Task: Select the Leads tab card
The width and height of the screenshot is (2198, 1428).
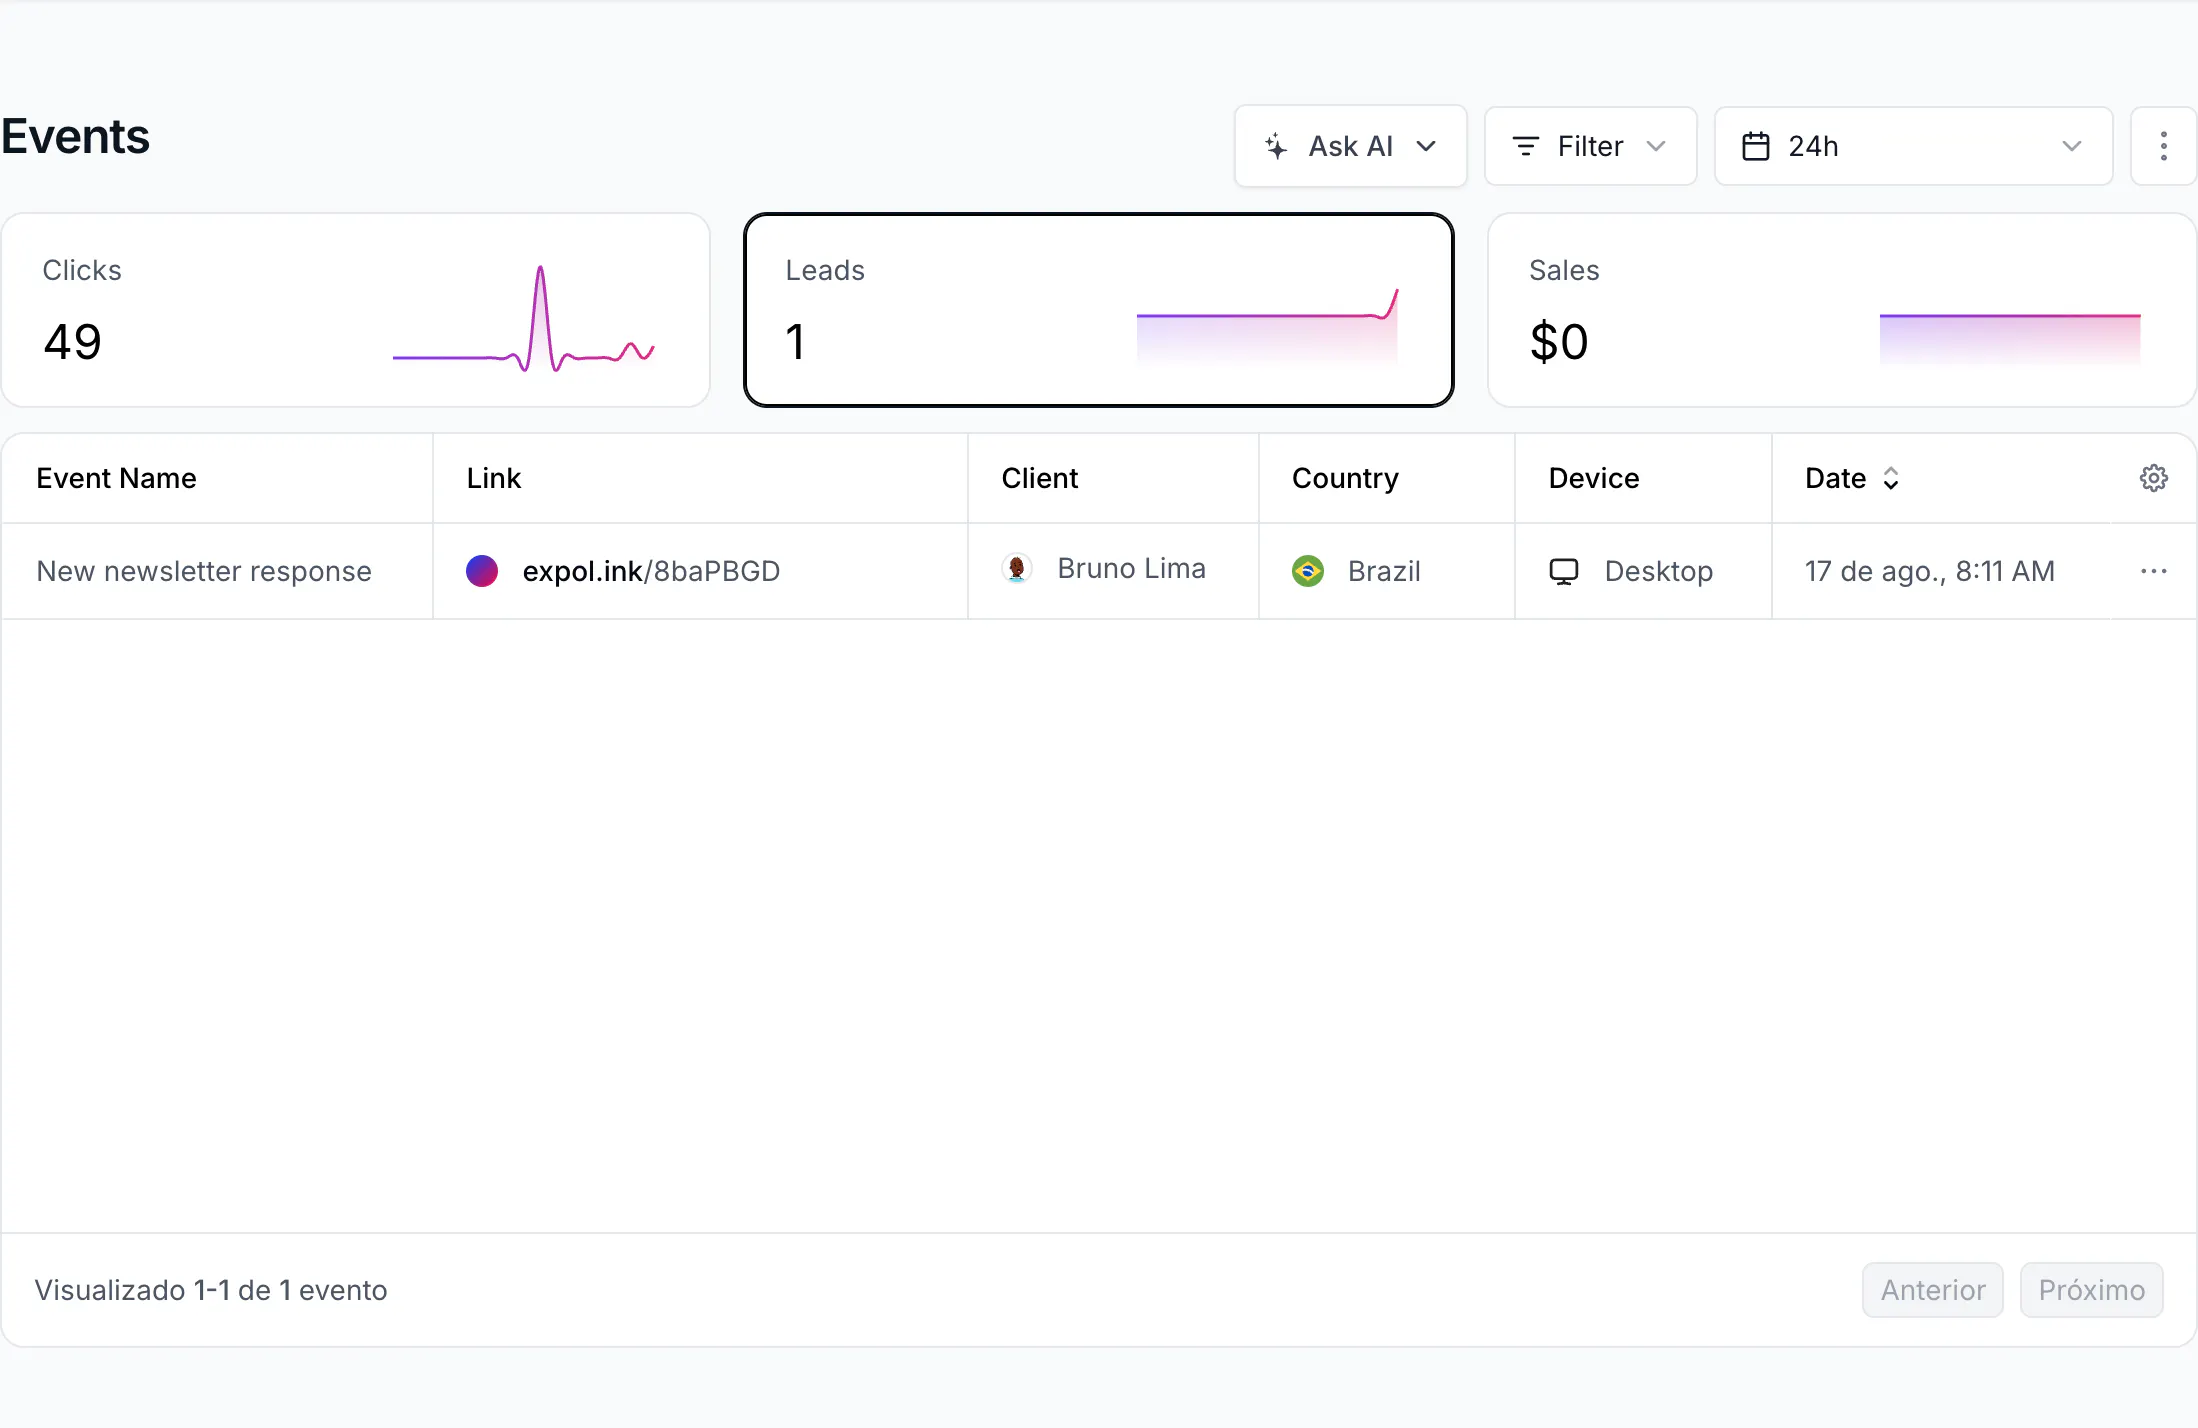Action: coord(1098,310)
